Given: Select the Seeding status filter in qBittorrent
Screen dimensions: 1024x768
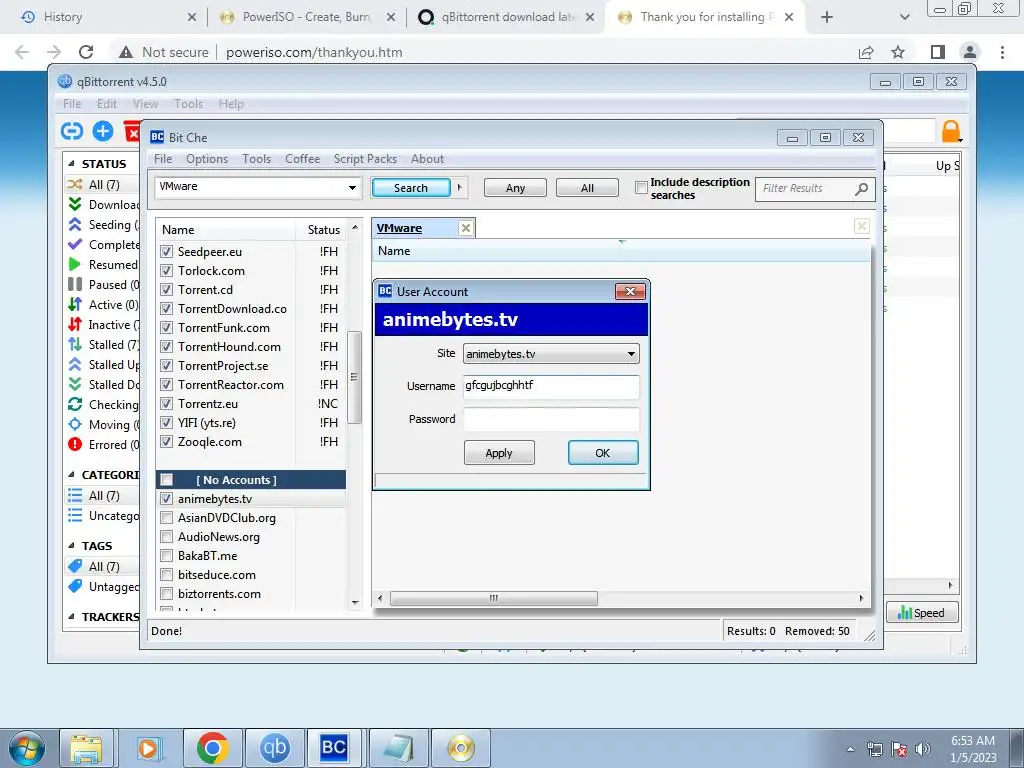Looking at the screenshot, I should [104, 225].
